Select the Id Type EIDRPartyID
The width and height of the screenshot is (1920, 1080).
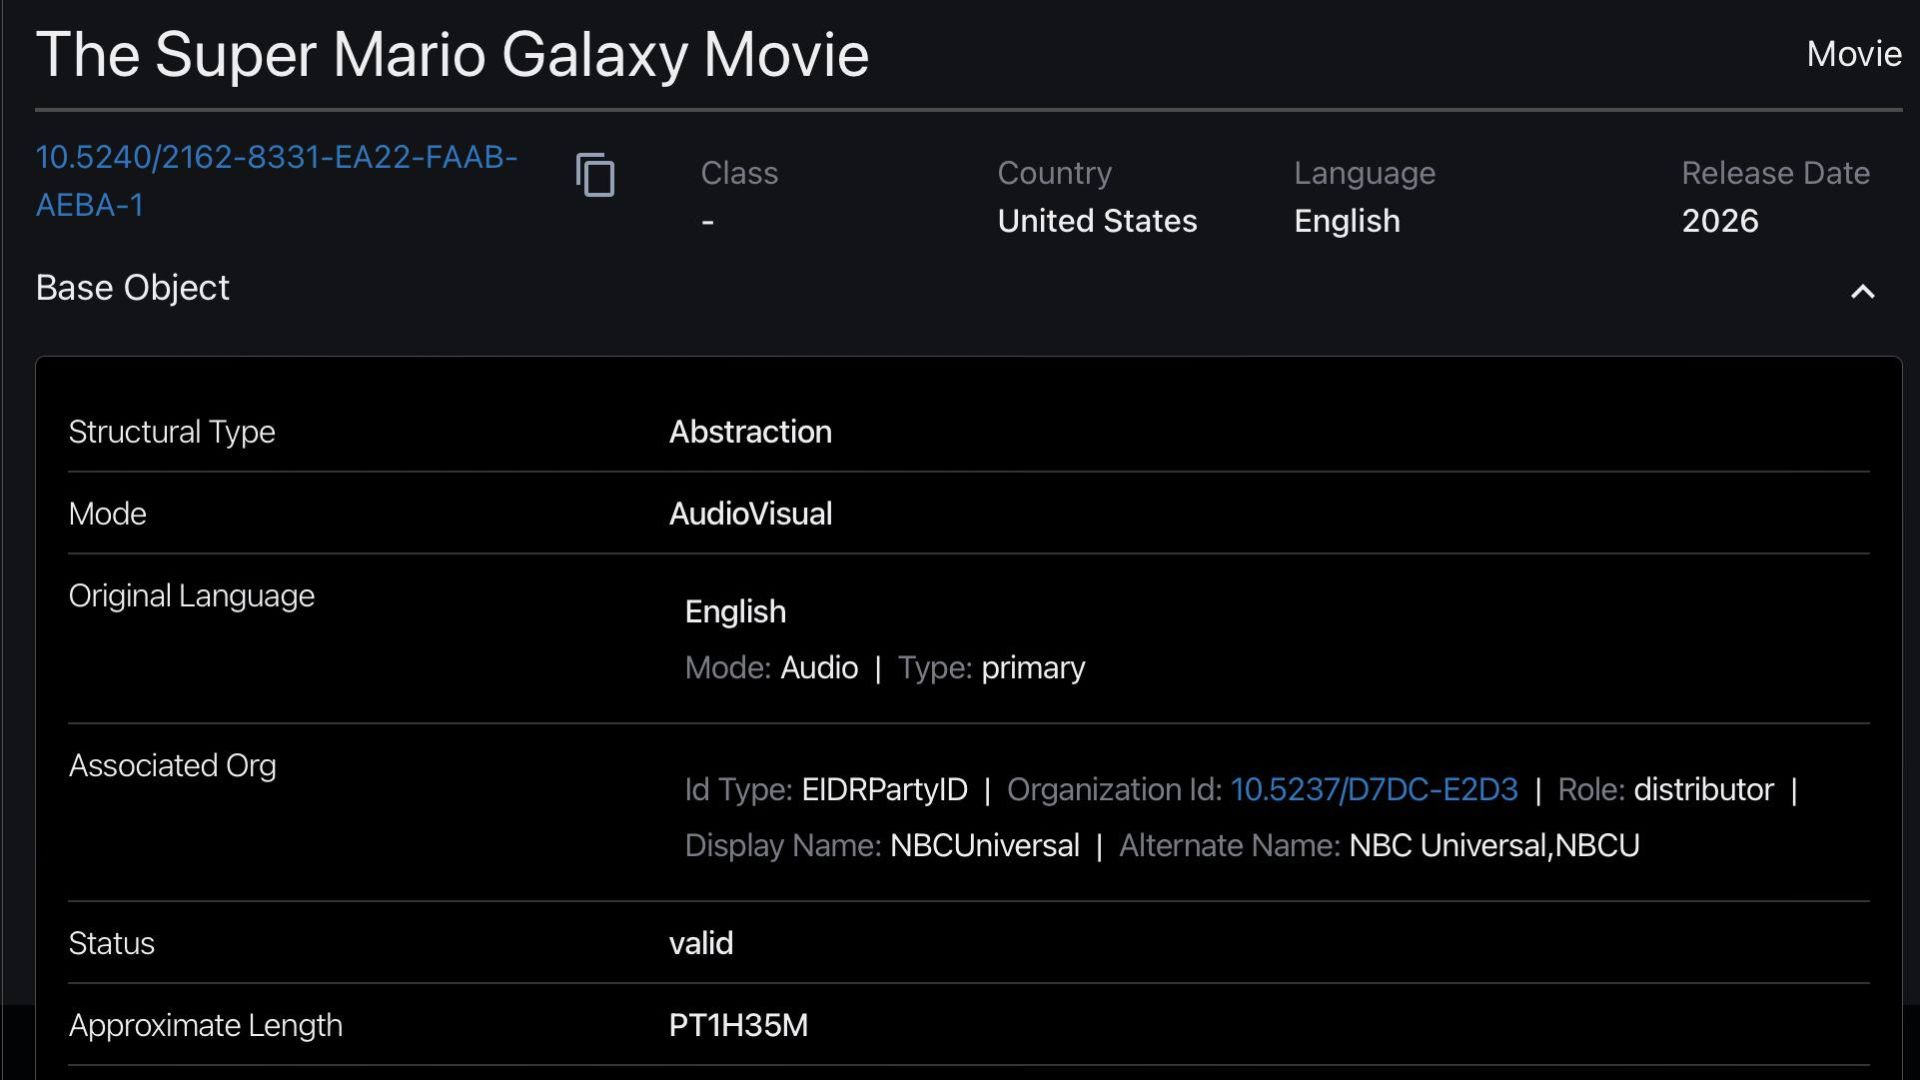pos(883,789)
